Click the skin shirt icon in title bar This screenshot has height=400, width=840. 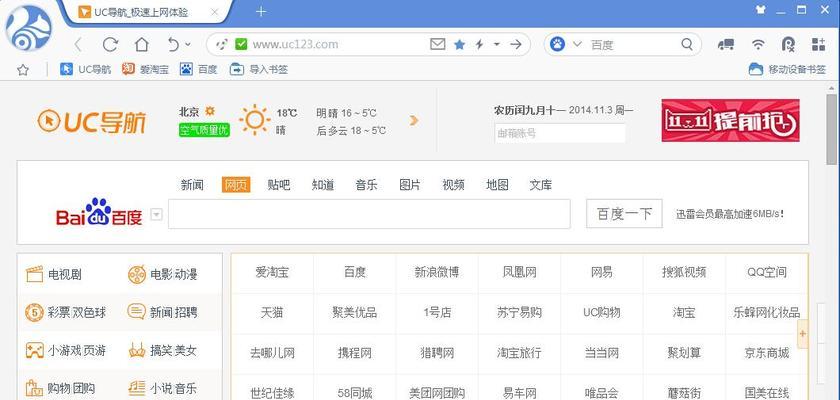(x=761, y=10)
